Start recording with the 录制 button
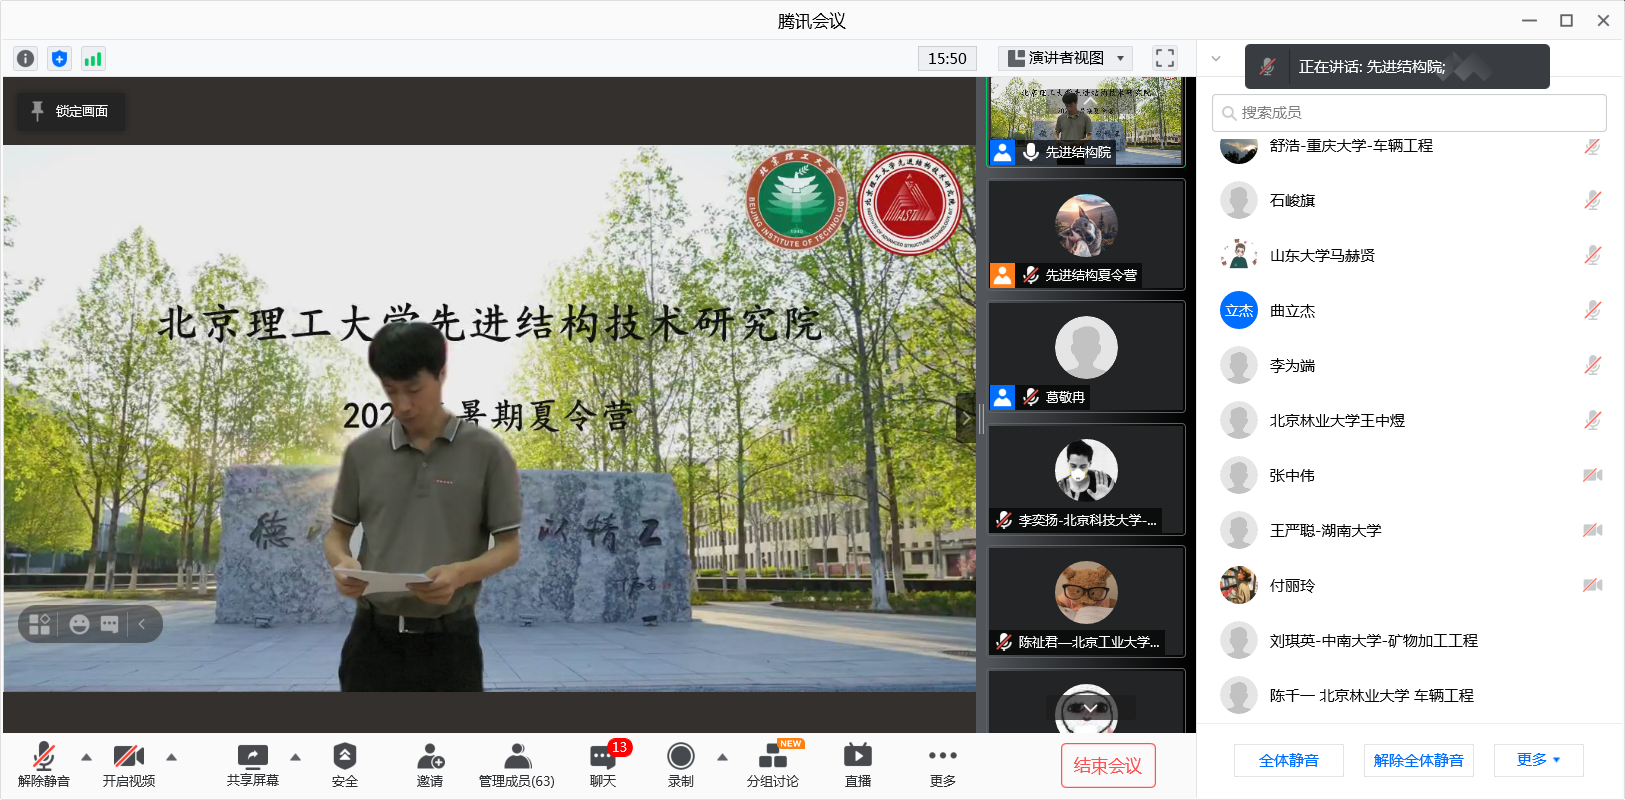 [681, 765]
